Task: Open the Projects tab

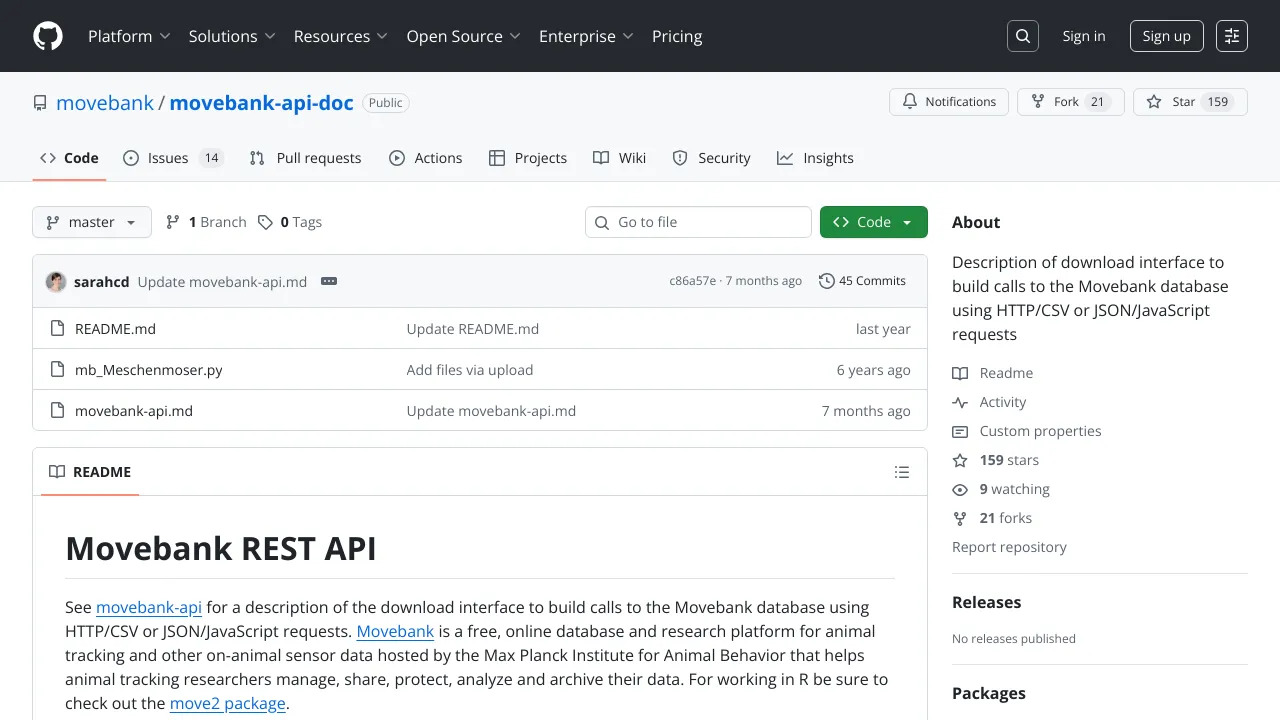Action: click(x=528, y=158)
